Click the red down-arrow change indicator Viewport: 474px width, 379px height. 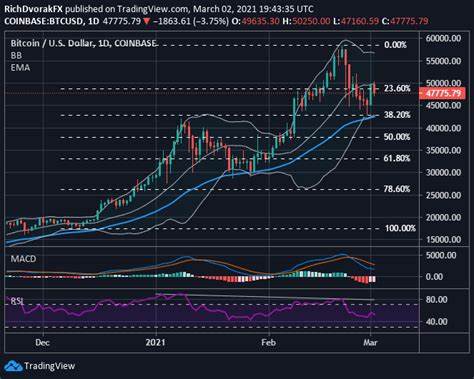click(x=147, y=21)
